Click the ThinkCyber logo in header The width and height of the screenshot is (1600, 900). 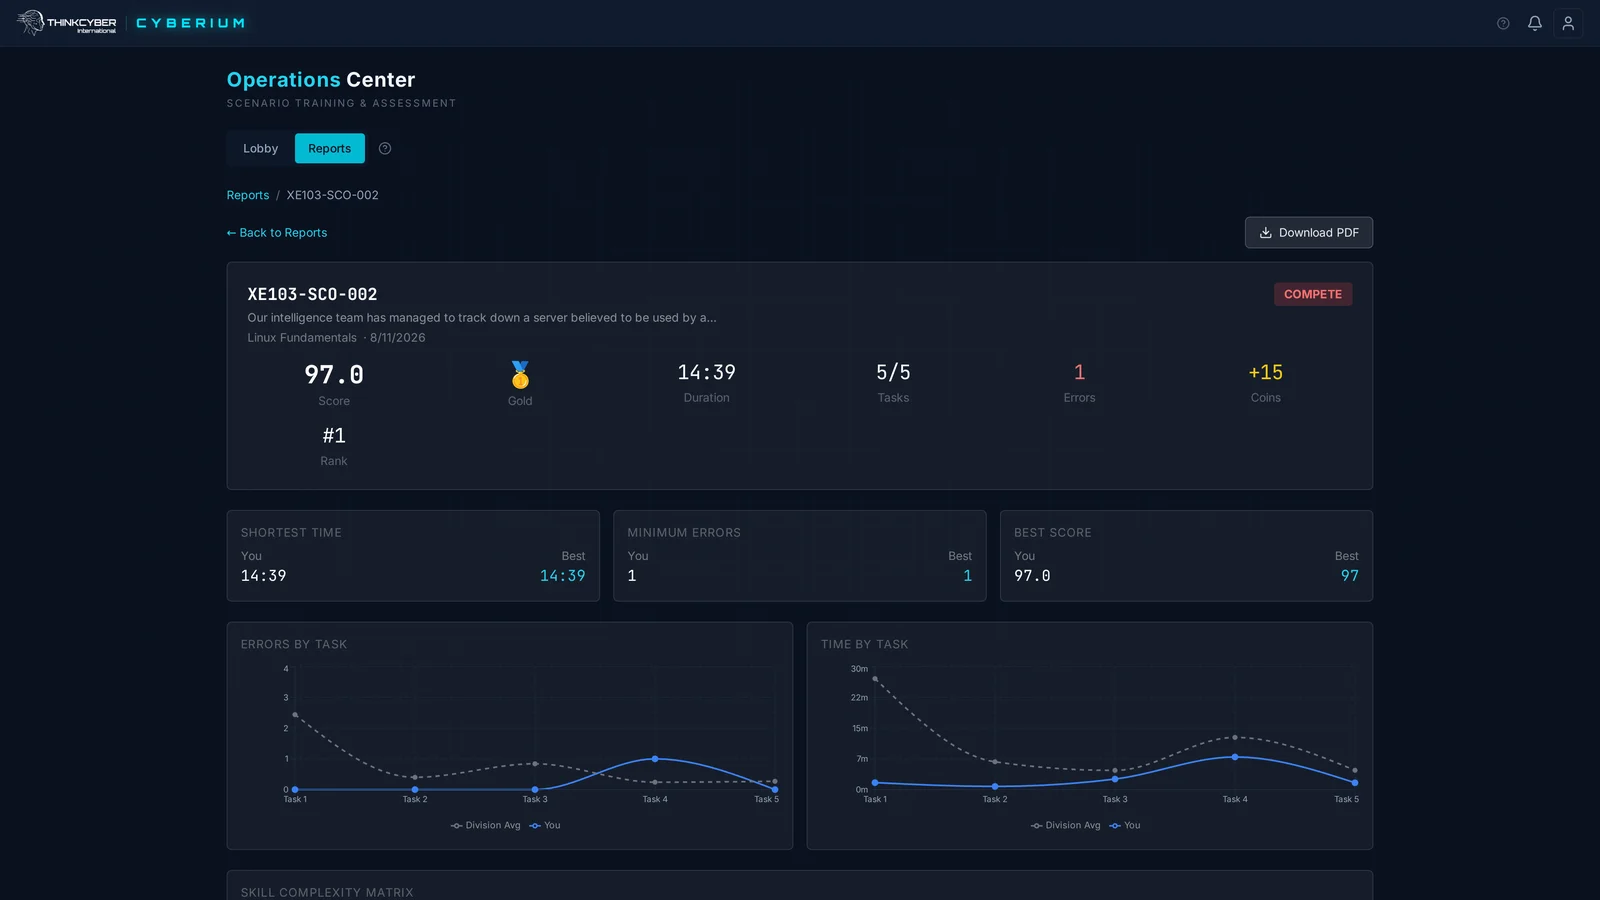coord(66,22)
